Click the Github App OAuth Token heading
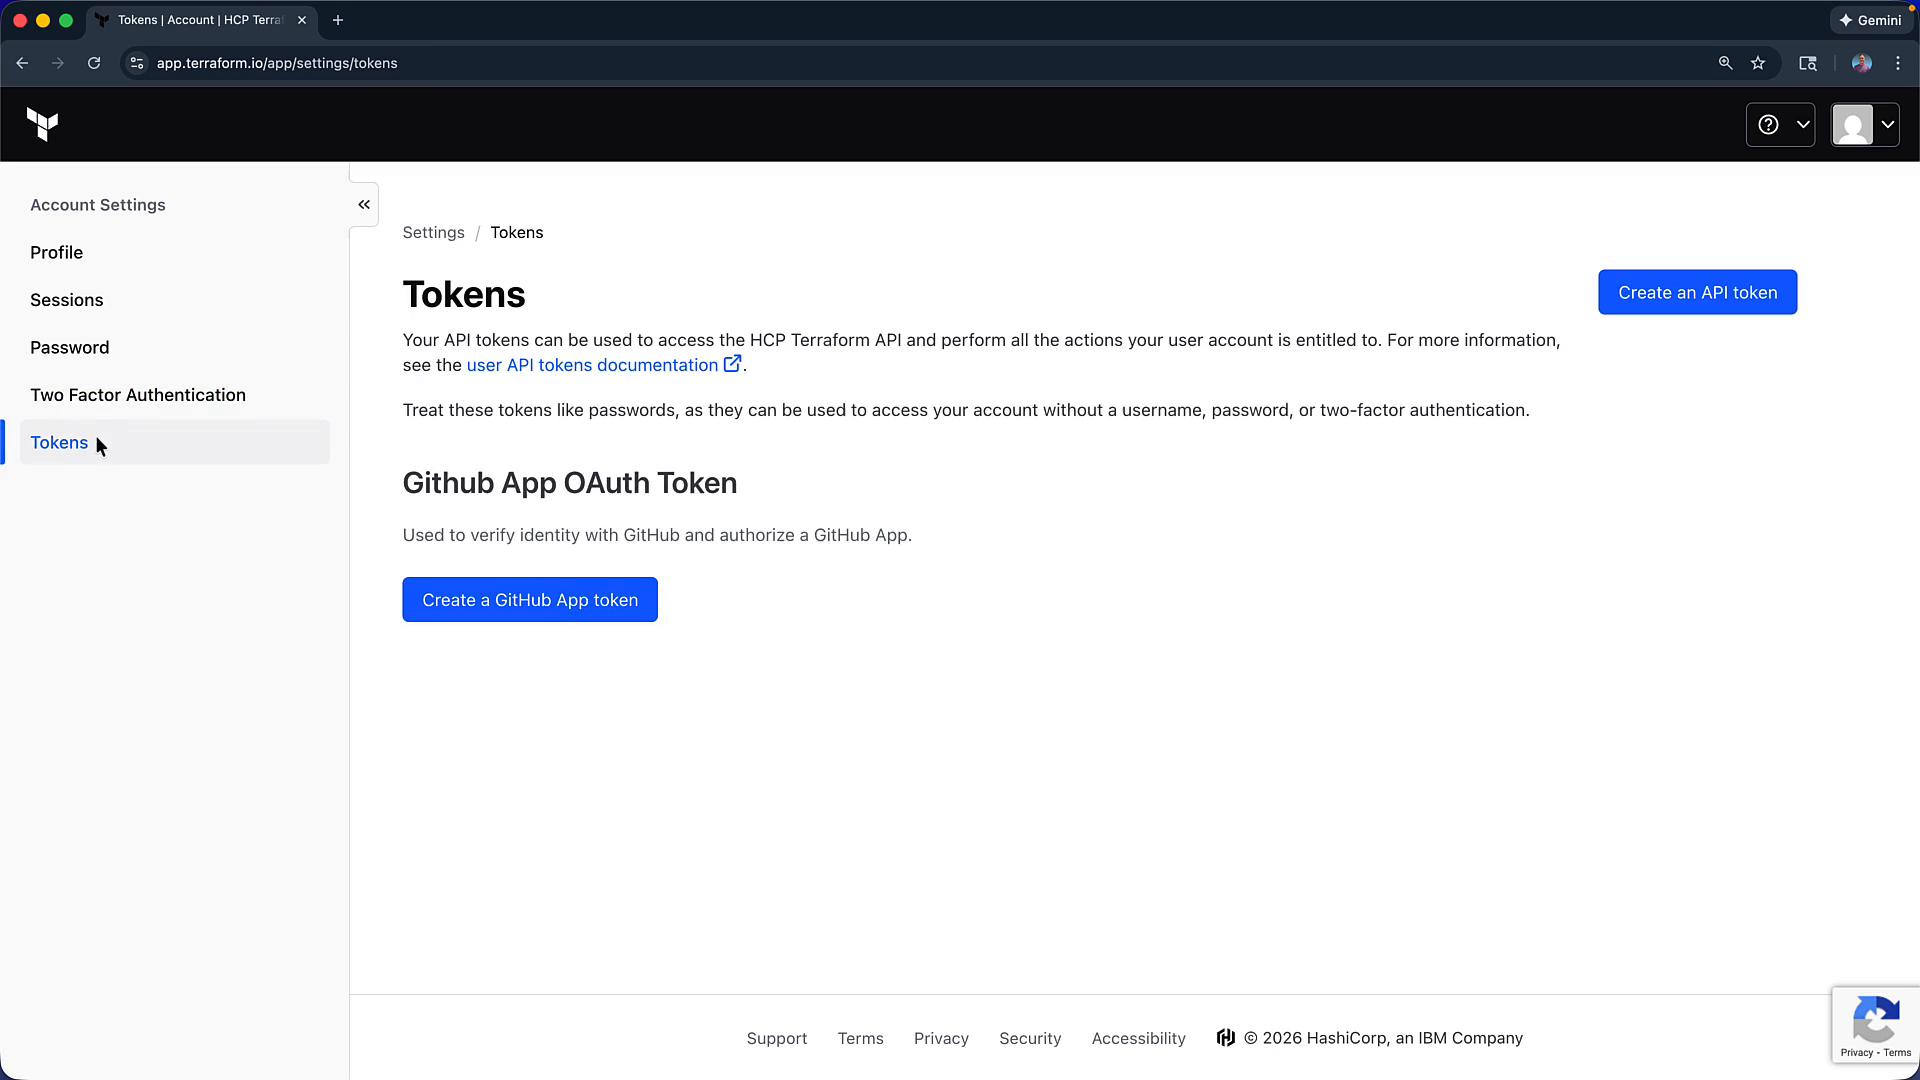Image resolution: width=1920 pixels, height=1080 pixels. (570, 483)
